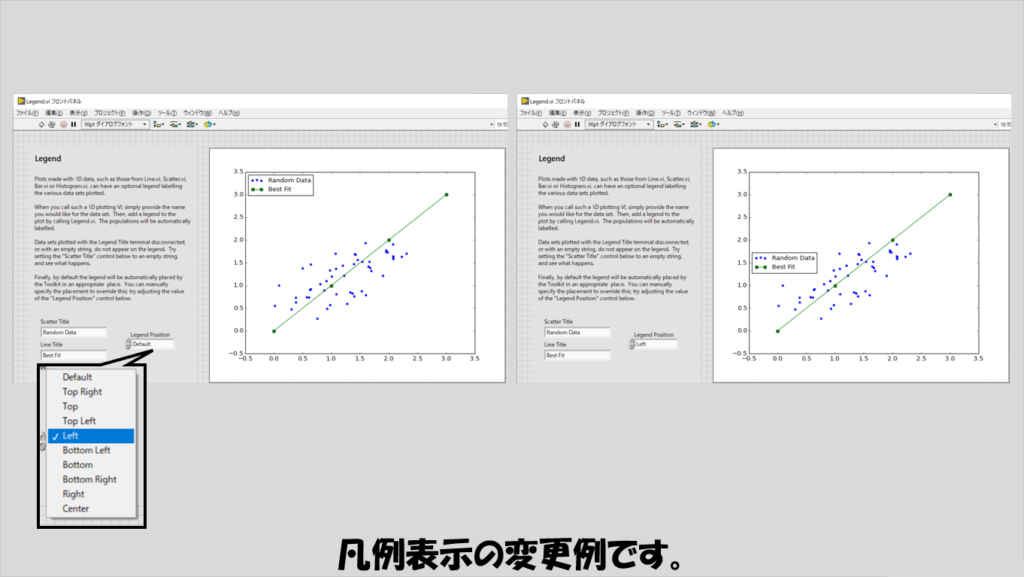Open Reorder tool in right window toolbar
This screenshot has height=577, width=1024.
pyautogui.click(x=712, y=125)
